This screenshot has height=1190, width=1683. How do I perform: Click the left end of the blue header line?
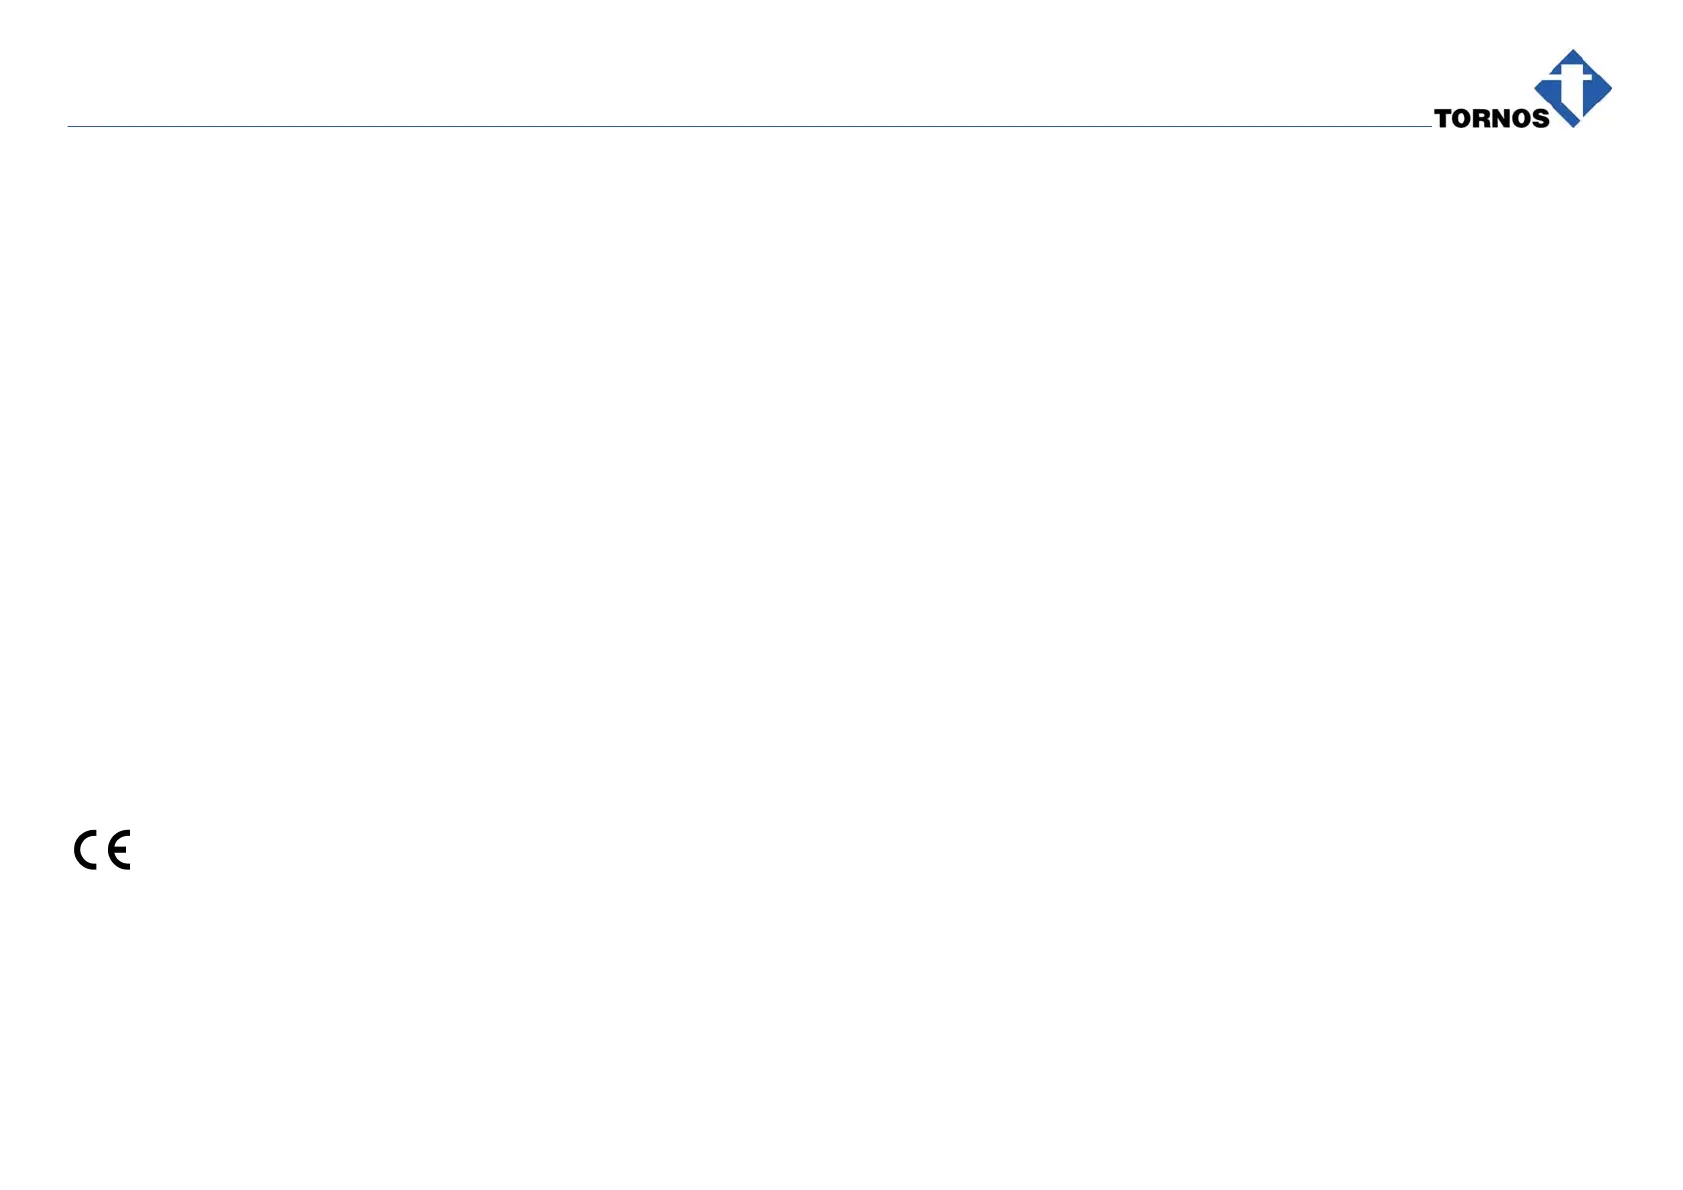(x=70, y=127)
